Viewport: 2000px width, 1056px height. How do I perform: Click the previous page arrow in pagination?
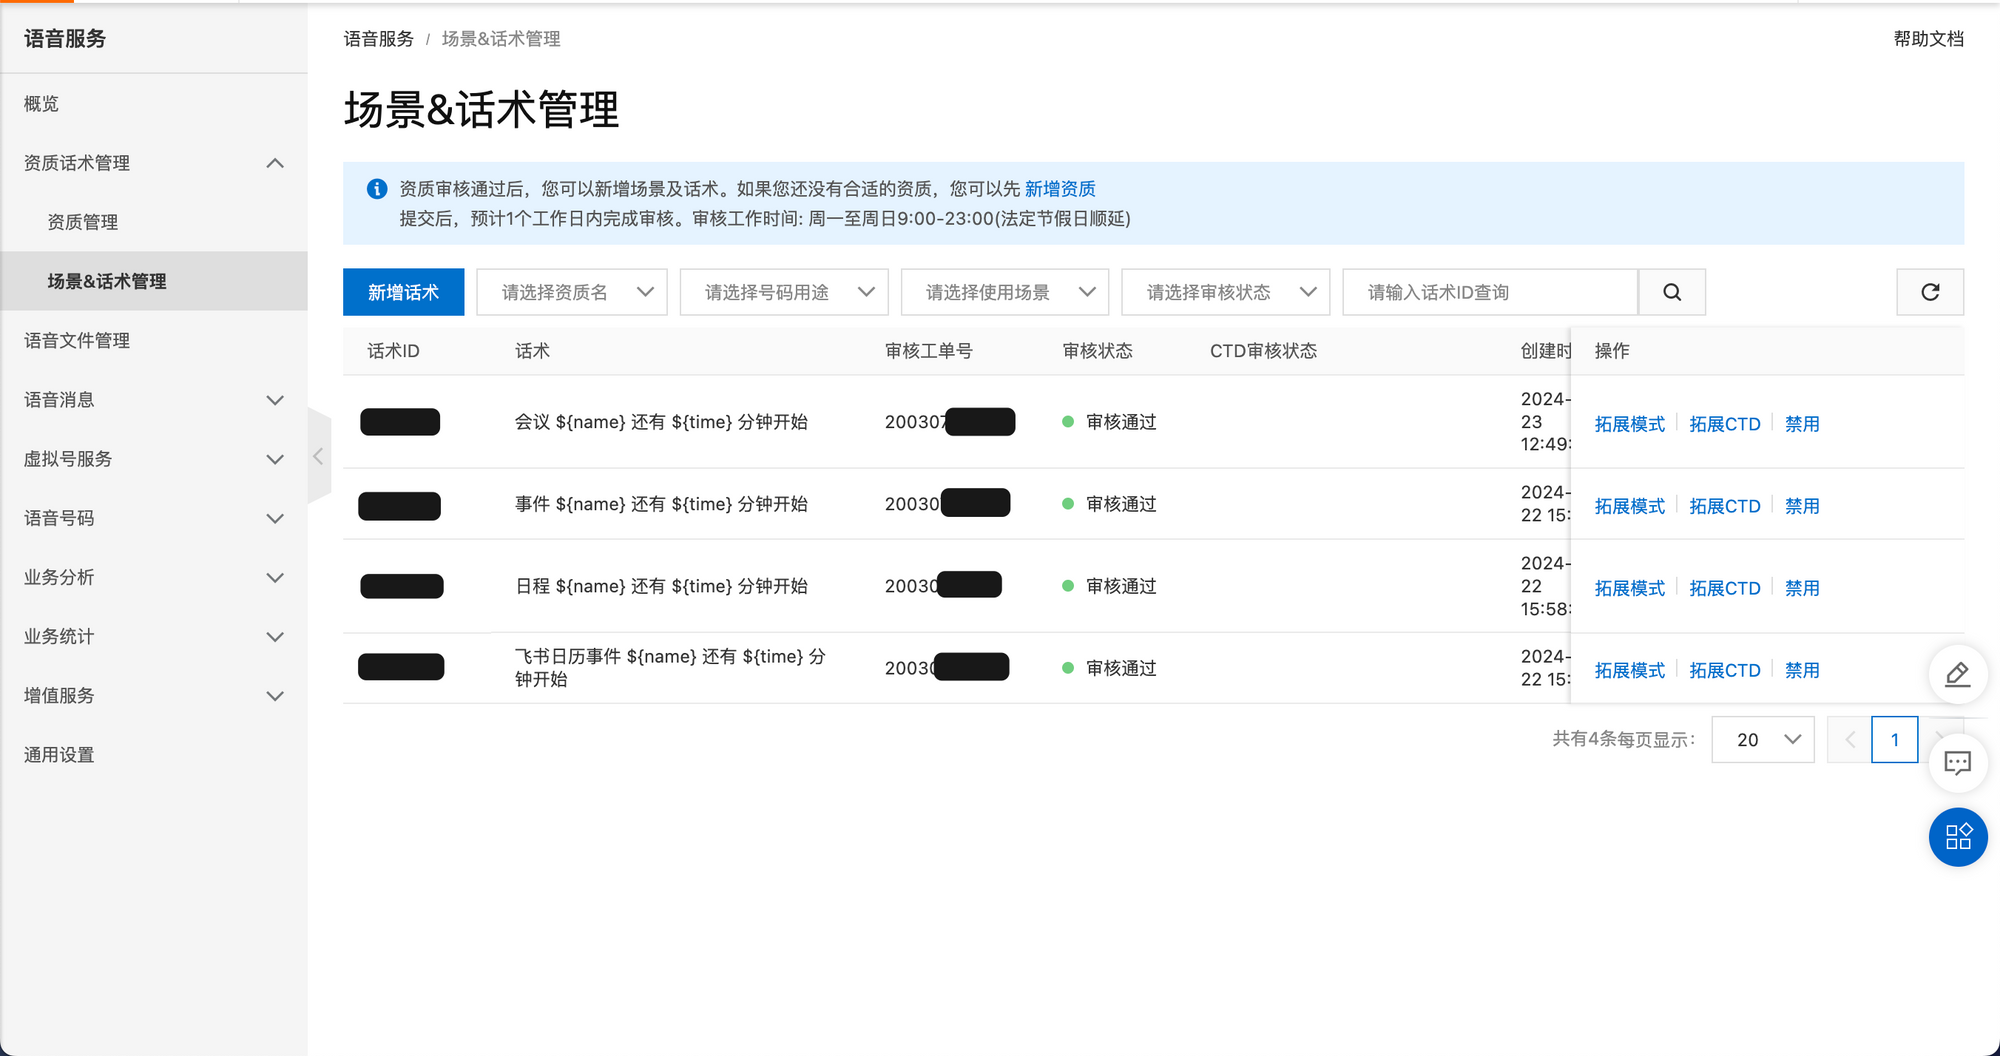[1849, 740]
